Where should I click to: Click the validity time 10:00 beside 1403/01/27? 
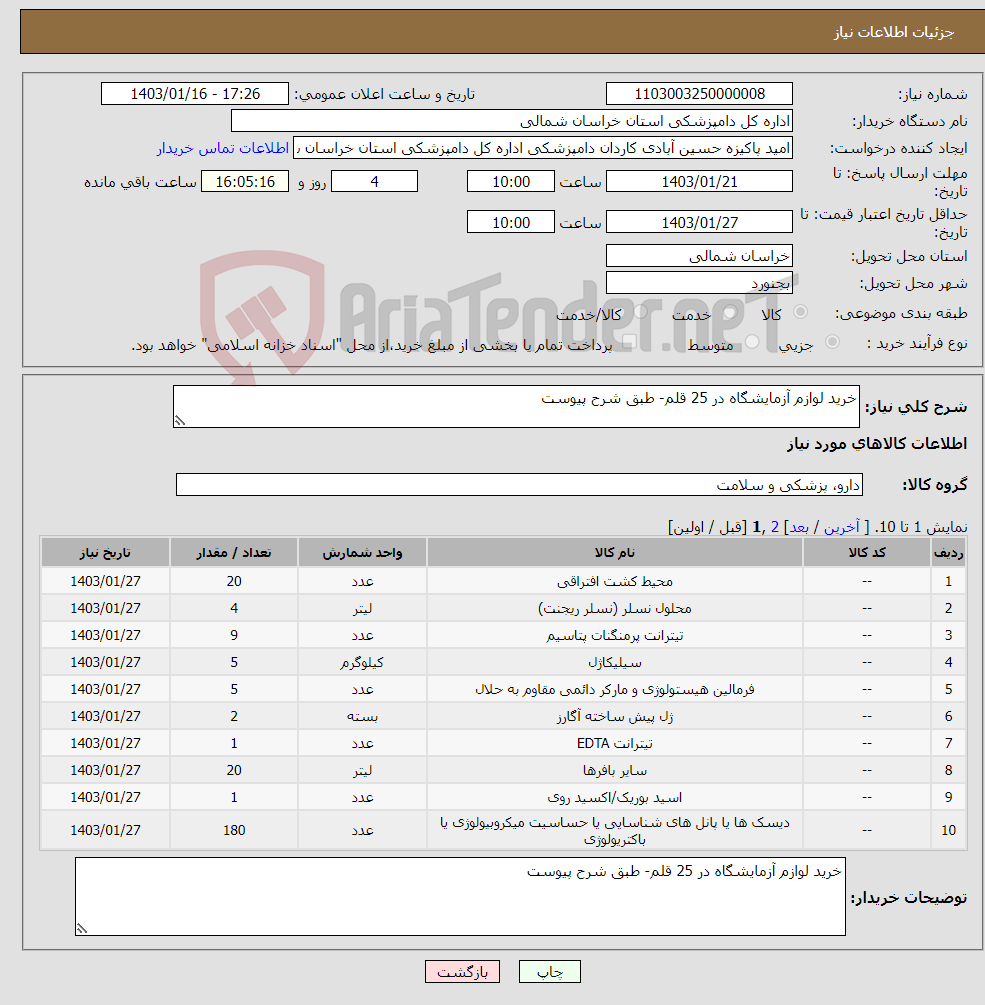(511, 222)
